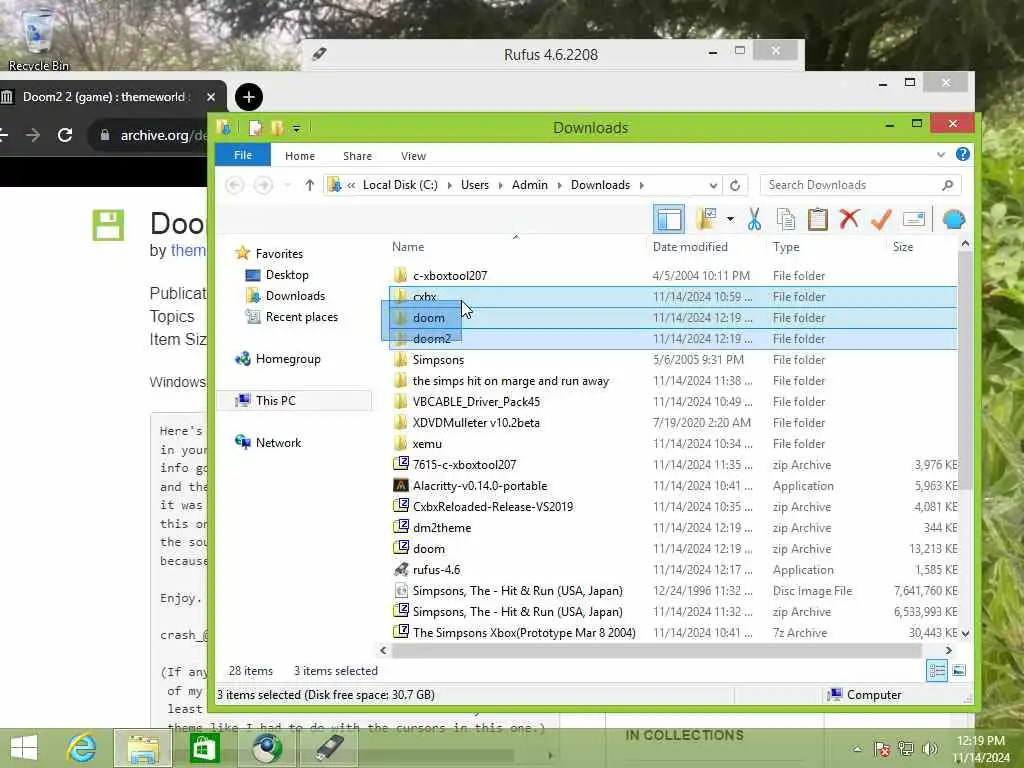Open the Customize Quick Access Toolbar dropdown
Image resolution: width=1024 pixels, height=768 pixels.
pos(296,129)
